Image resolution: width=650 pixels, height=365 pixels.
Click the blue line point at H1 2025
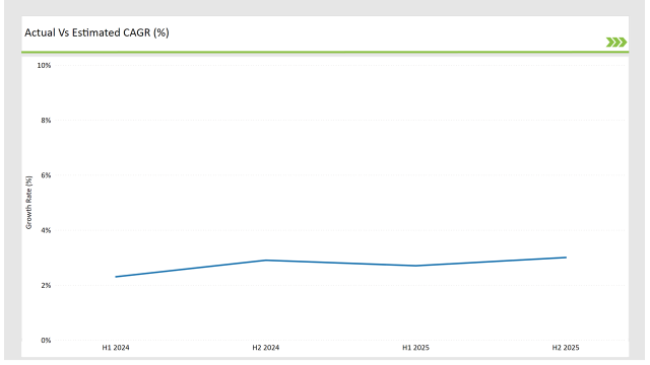416,266
